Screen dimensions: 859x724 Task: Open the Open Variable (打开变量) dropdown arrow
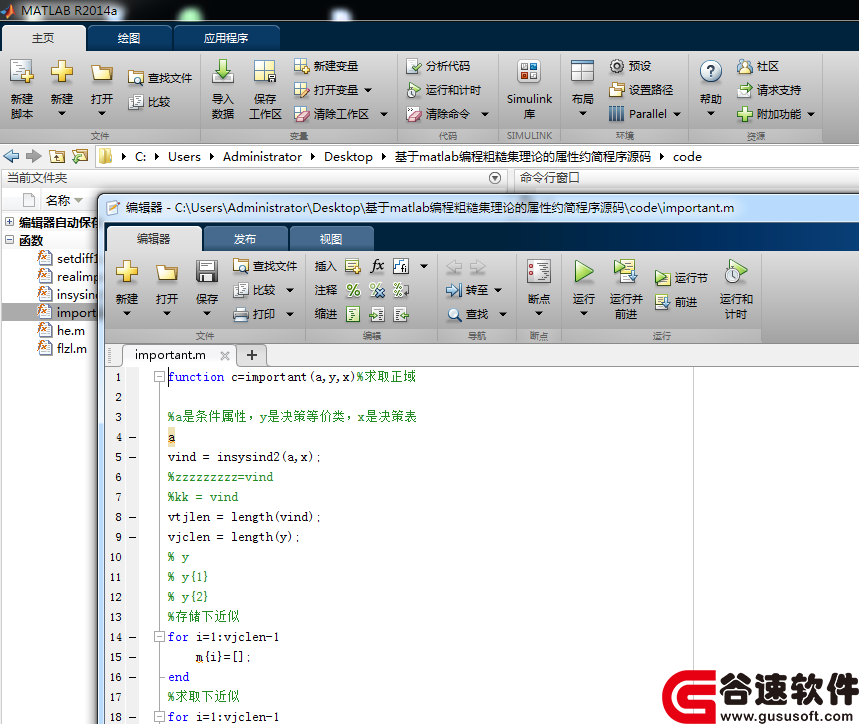[x=368, y=90]
